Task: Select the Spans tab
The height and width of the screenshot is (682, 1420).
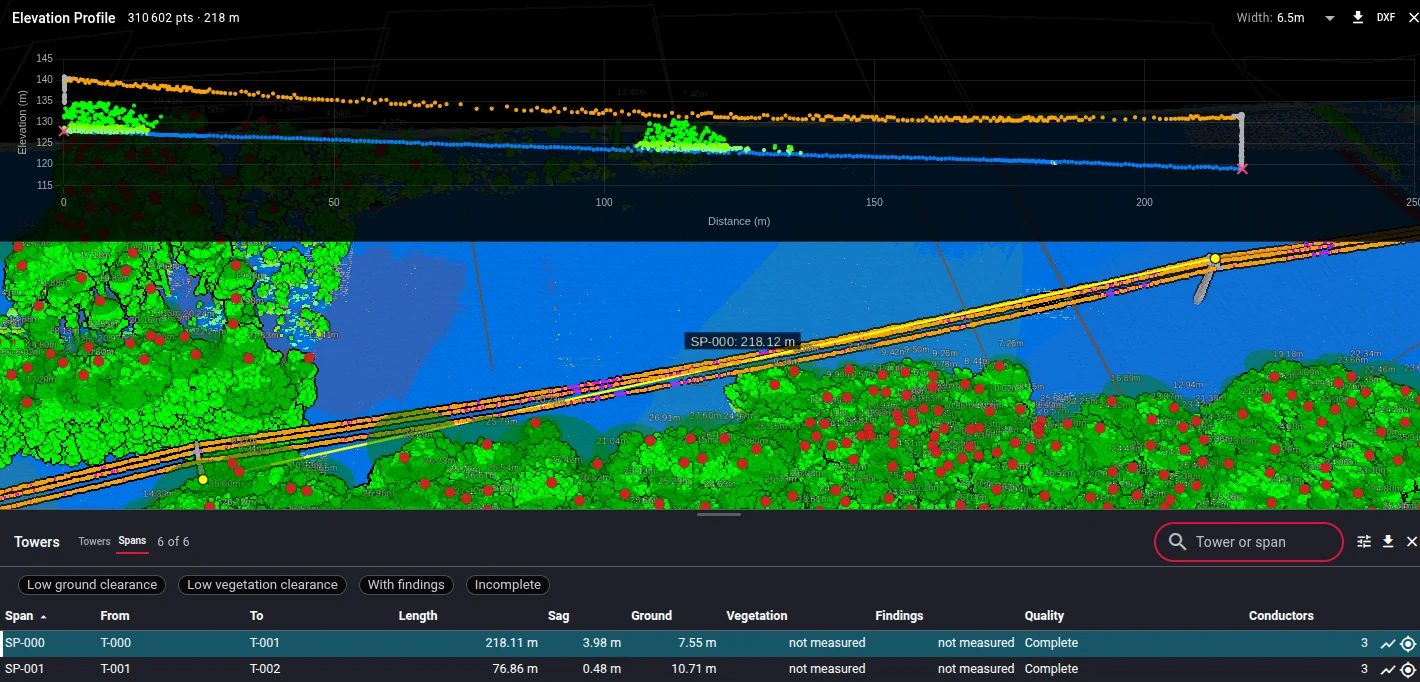Action: click(x=132, y=541)
